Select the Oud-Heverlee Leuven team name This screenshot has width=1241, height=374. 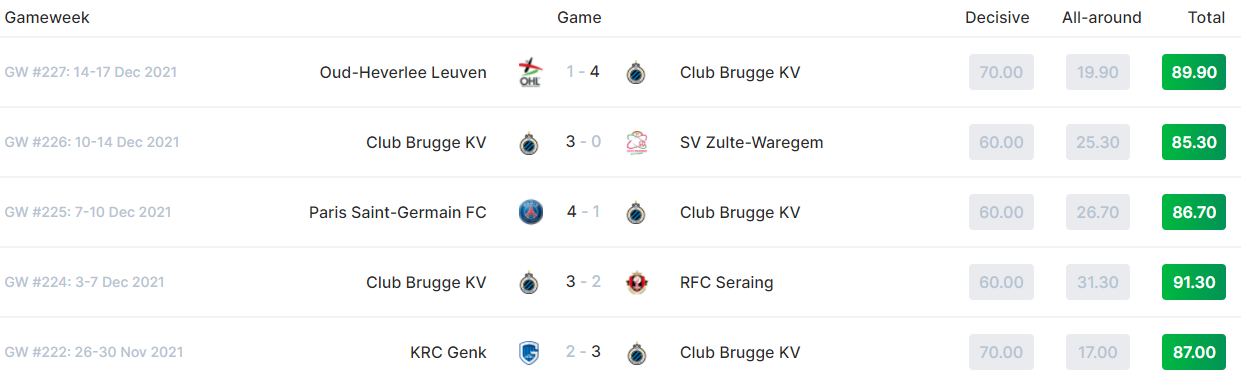point(403,72)
